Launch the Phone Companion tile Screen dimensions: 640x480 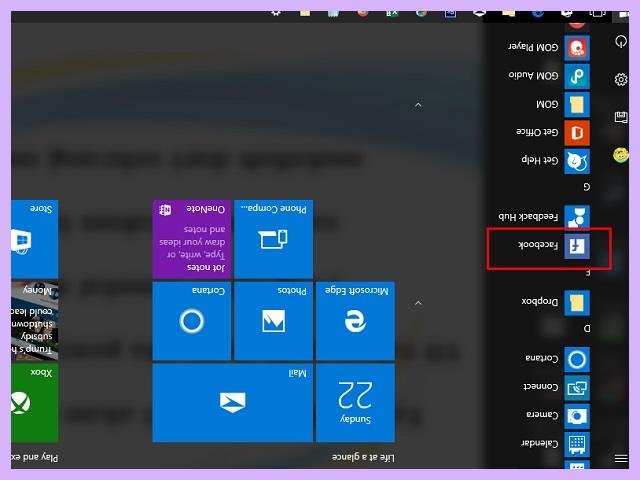pyautogui.click(x=273, y=239)
